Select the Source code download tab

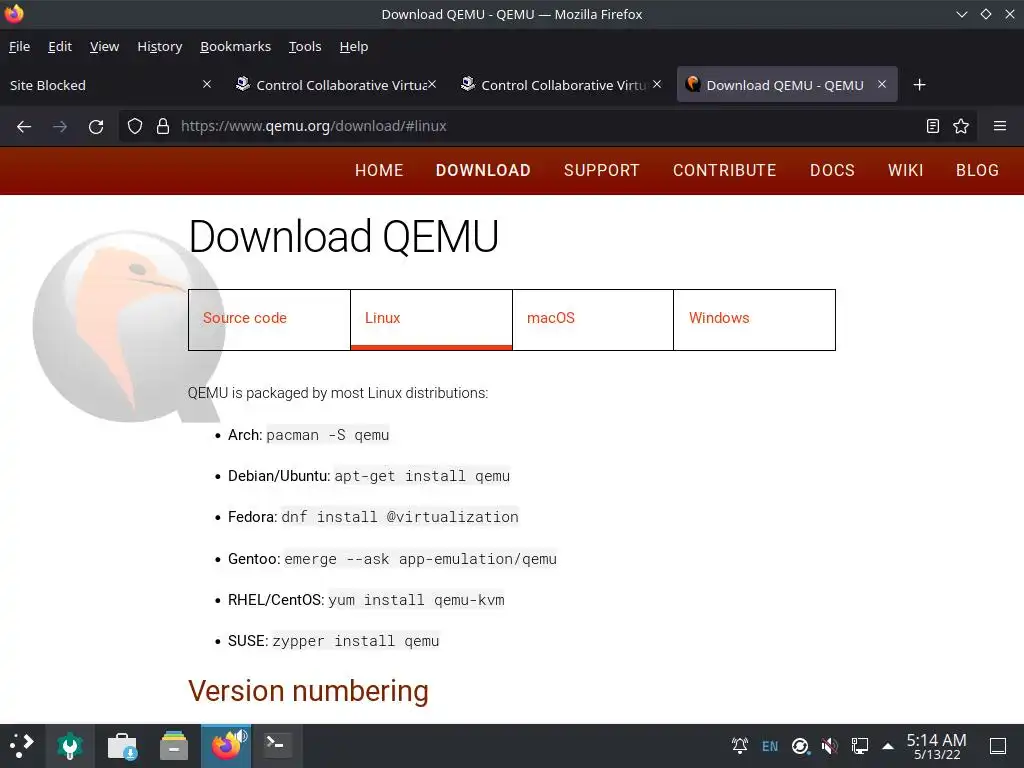269,319
